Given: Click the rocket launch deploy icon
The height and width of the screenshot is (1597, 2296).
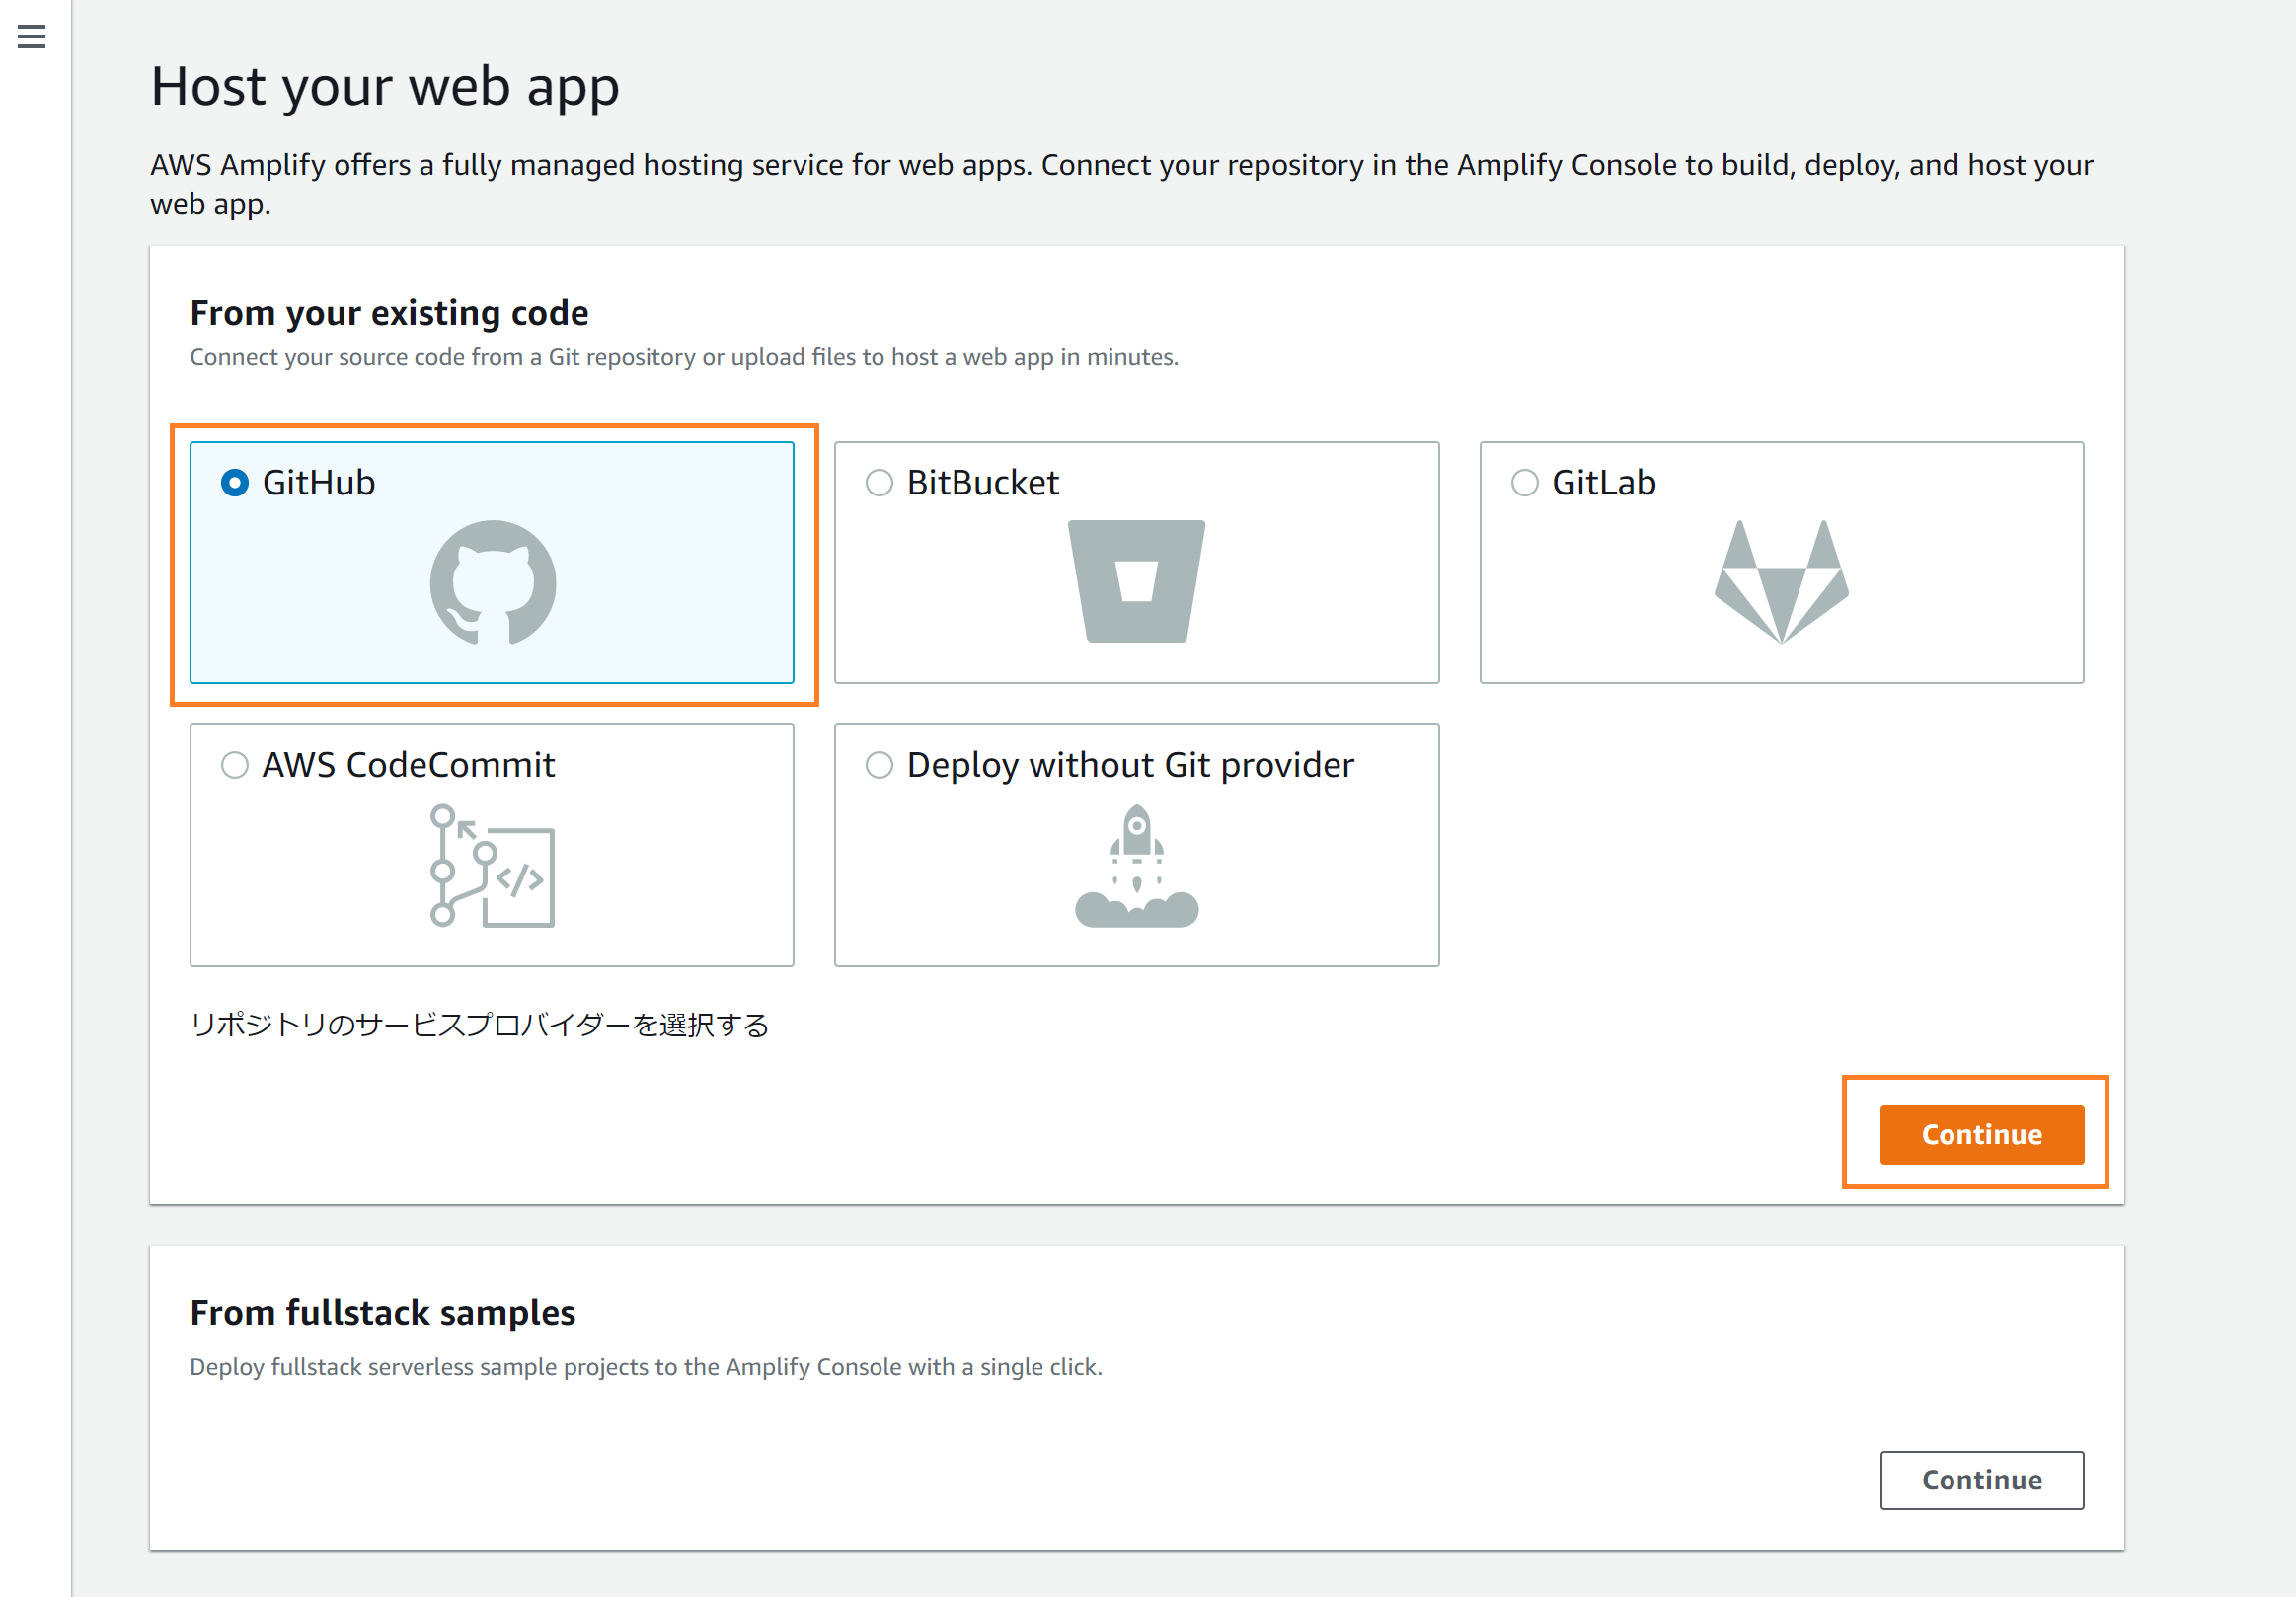Looking at the screenshot, I should [x=1136, y=865].
